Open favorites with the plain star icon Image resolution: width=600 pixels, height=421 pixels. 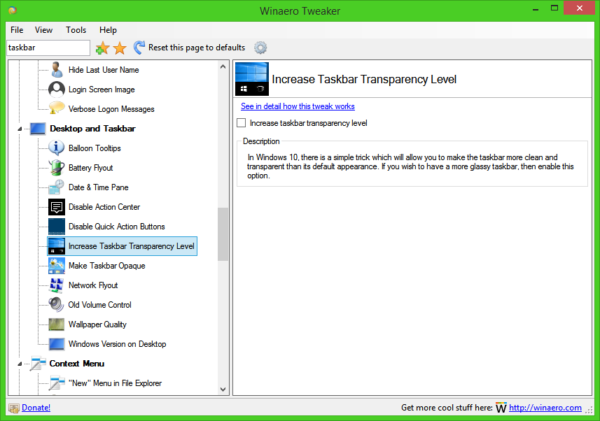[x=120, y=48]
